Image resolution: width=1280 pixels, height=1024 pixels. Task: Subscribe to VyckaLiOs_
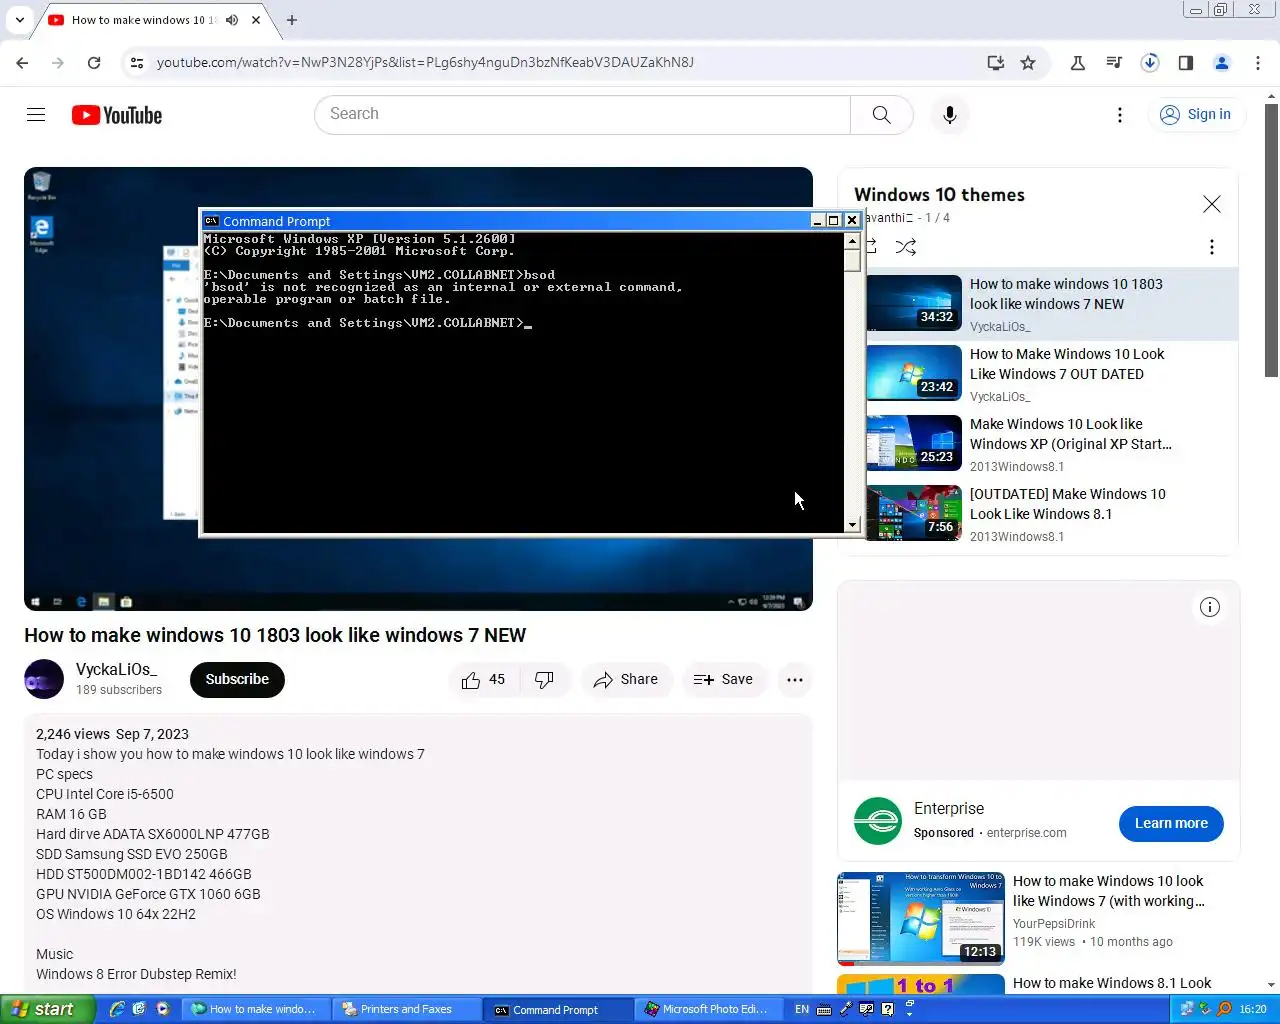[237, 679]
